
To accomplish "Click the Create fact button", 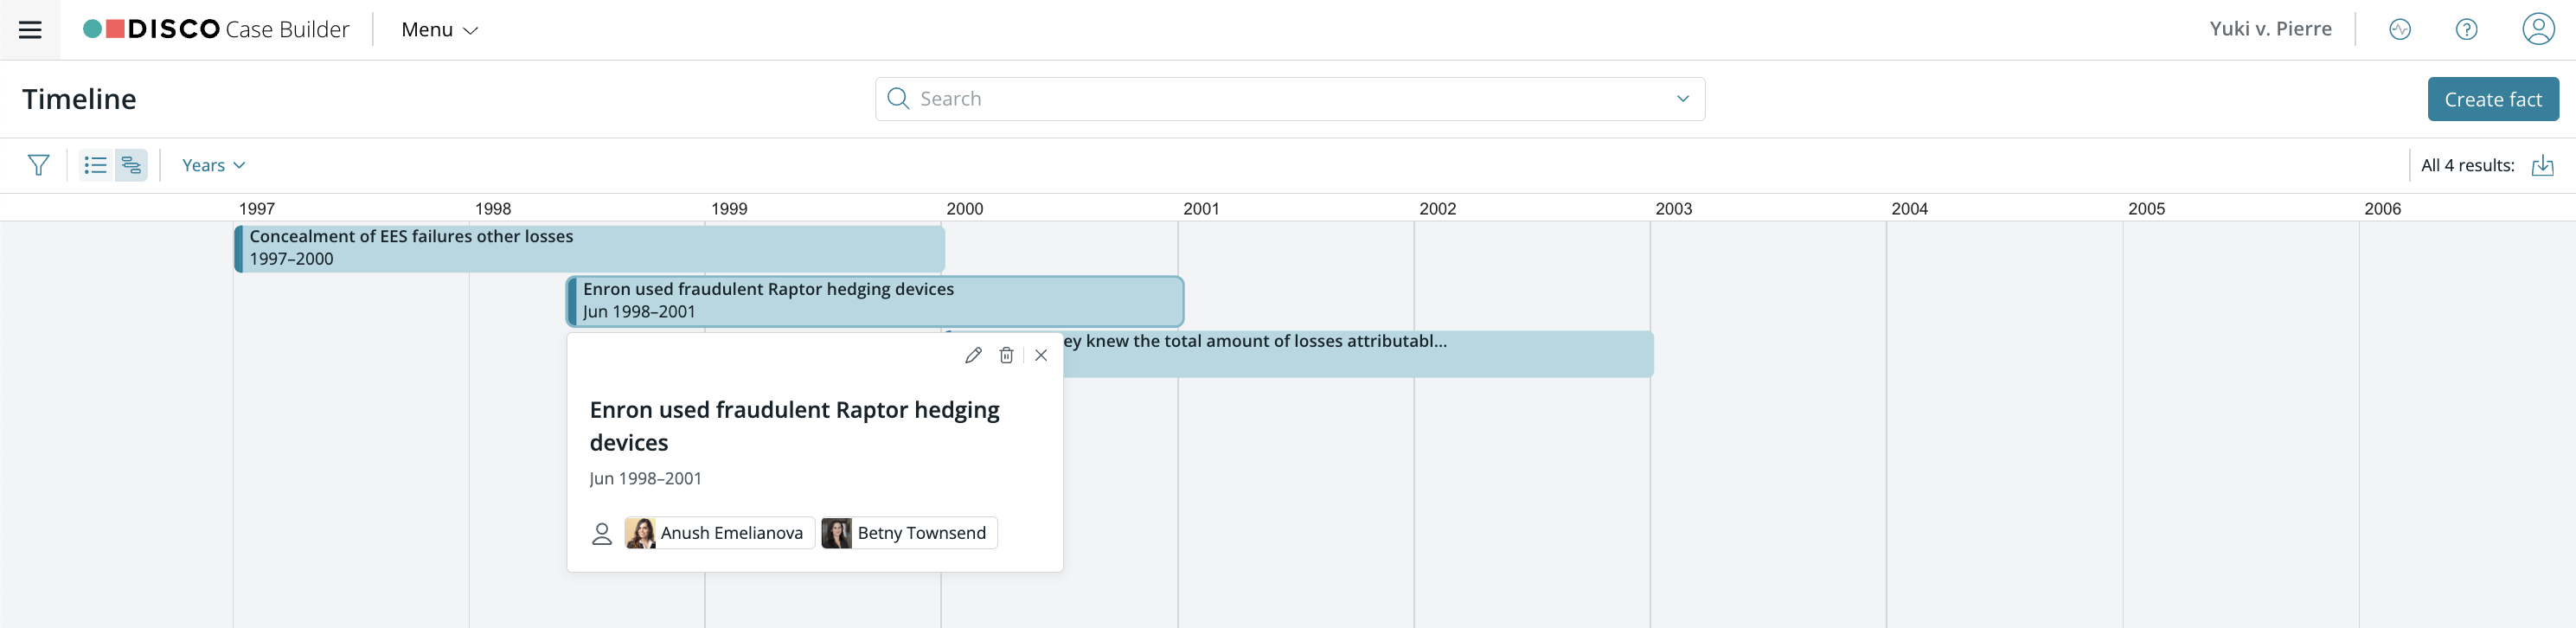I will [x=2492, y=99].
